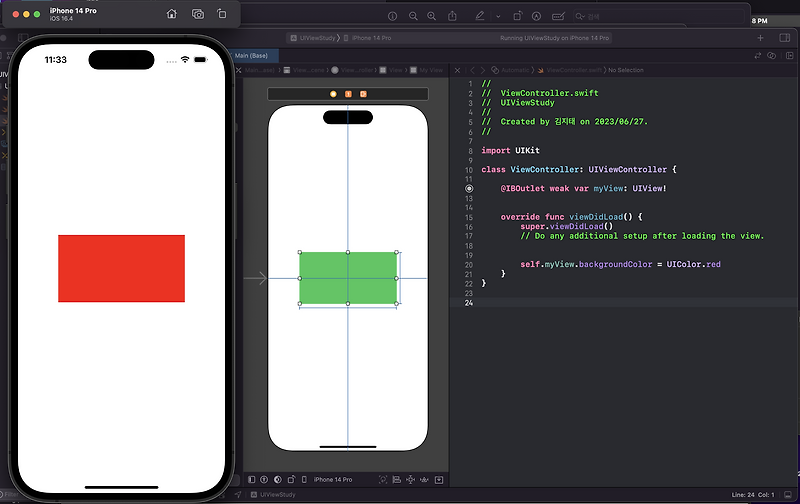Click the Embed In icon in canvas bar
The width and height of the screenshot is (800, 504).
[x=439, y=480]
